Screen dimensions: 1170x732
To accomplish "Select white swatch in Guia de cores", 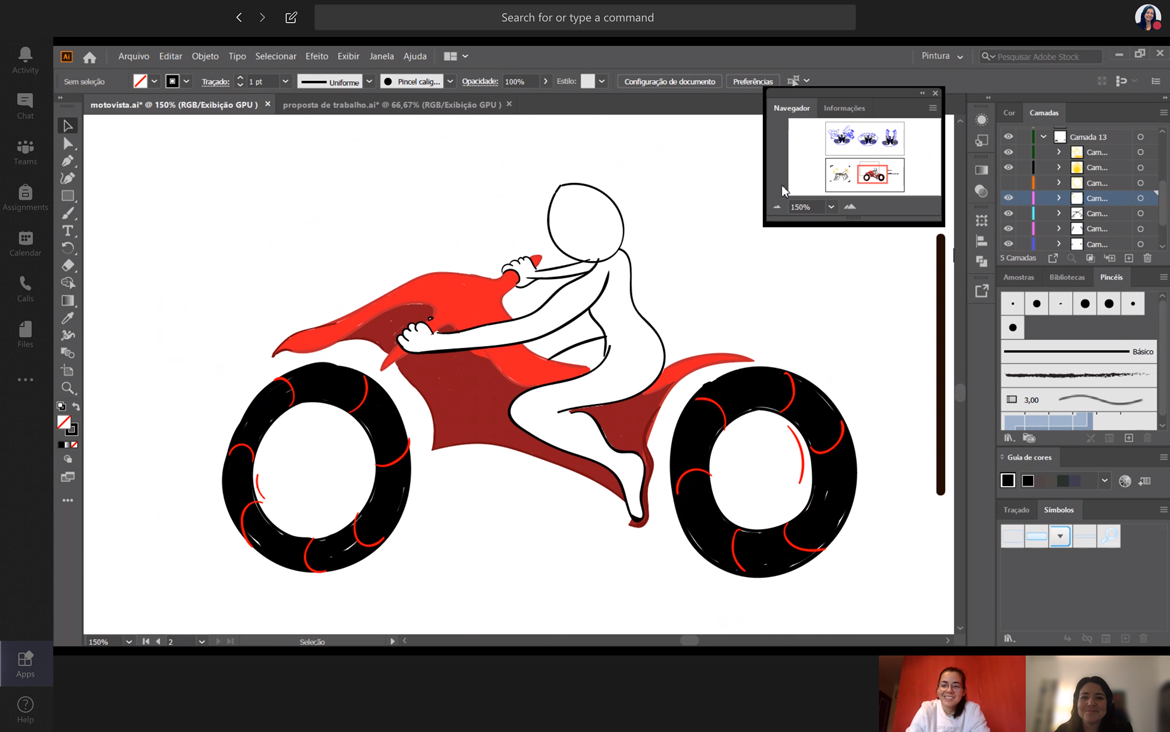I will [x=1008, y=481].
